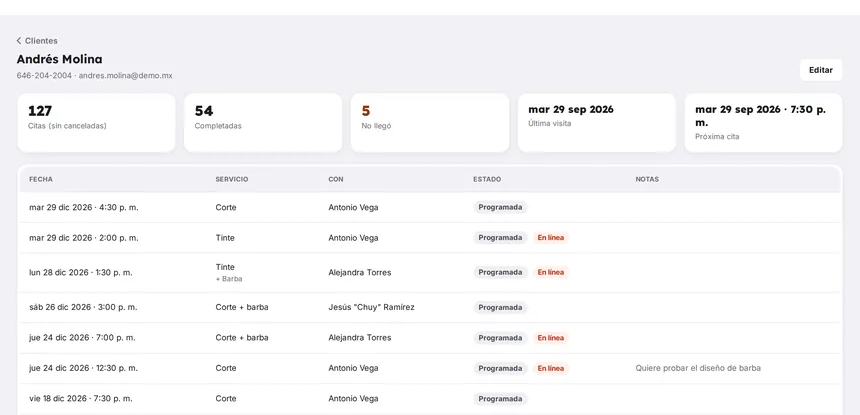
Task: Open the Editar button
Action: (x=821, y=70)
